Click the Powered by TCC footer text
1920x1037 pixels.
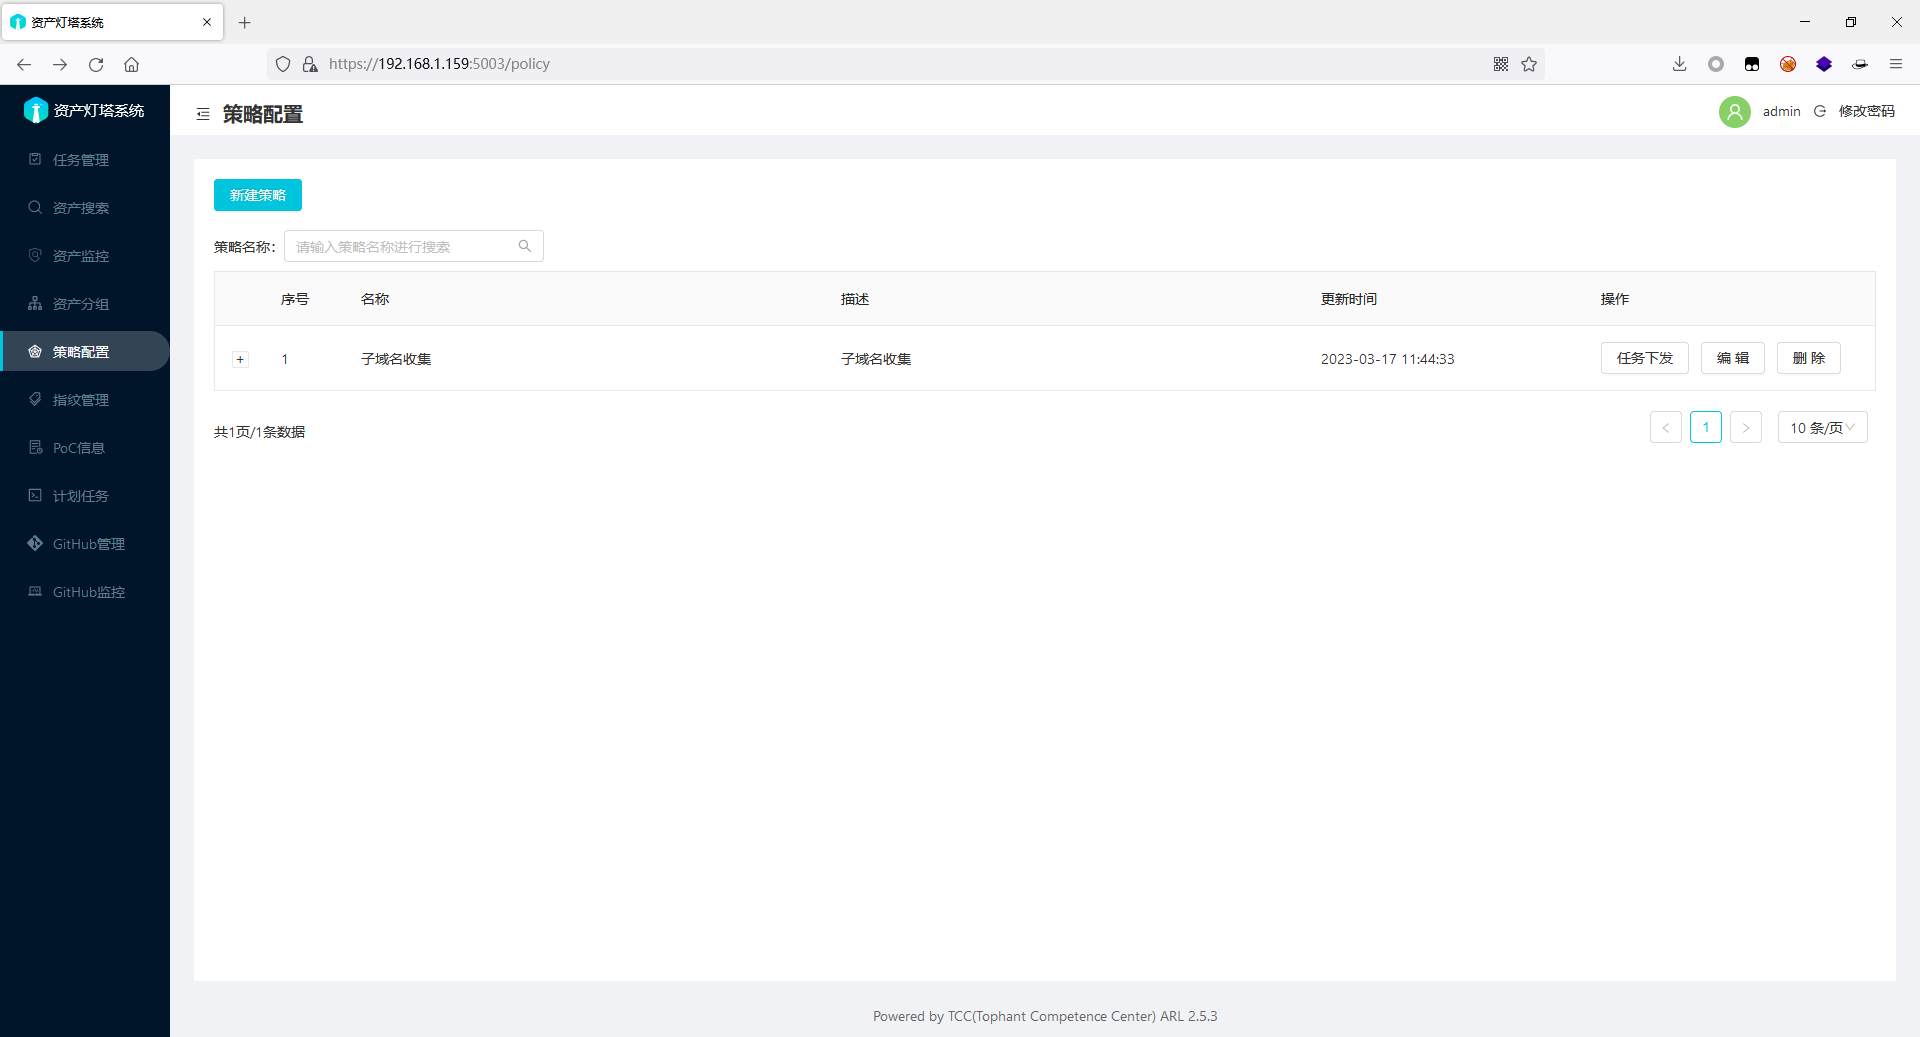1045,1016
